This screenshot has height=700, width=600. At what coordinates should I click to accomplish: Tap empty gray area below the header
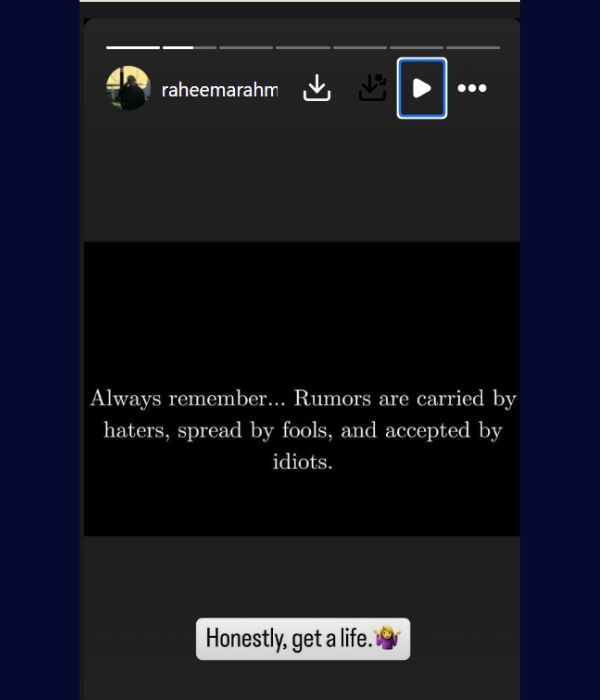(x=302, y=179)
